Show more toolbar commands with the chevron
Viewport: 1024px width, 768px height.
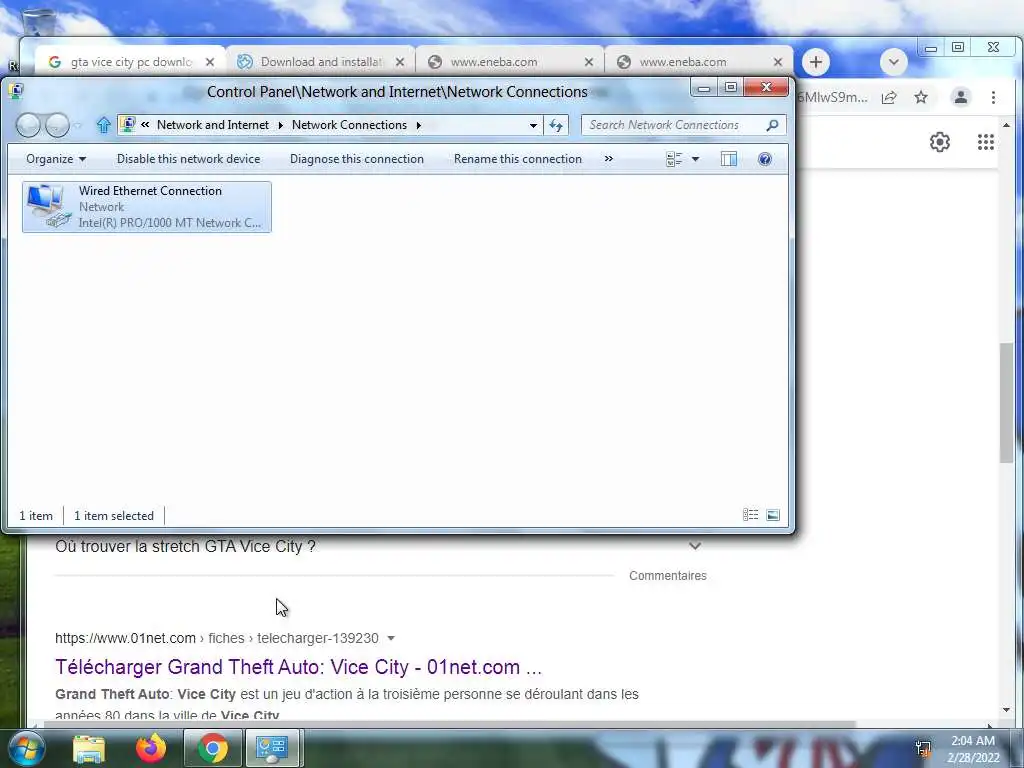pyautogui.click(x=609, y=159)
